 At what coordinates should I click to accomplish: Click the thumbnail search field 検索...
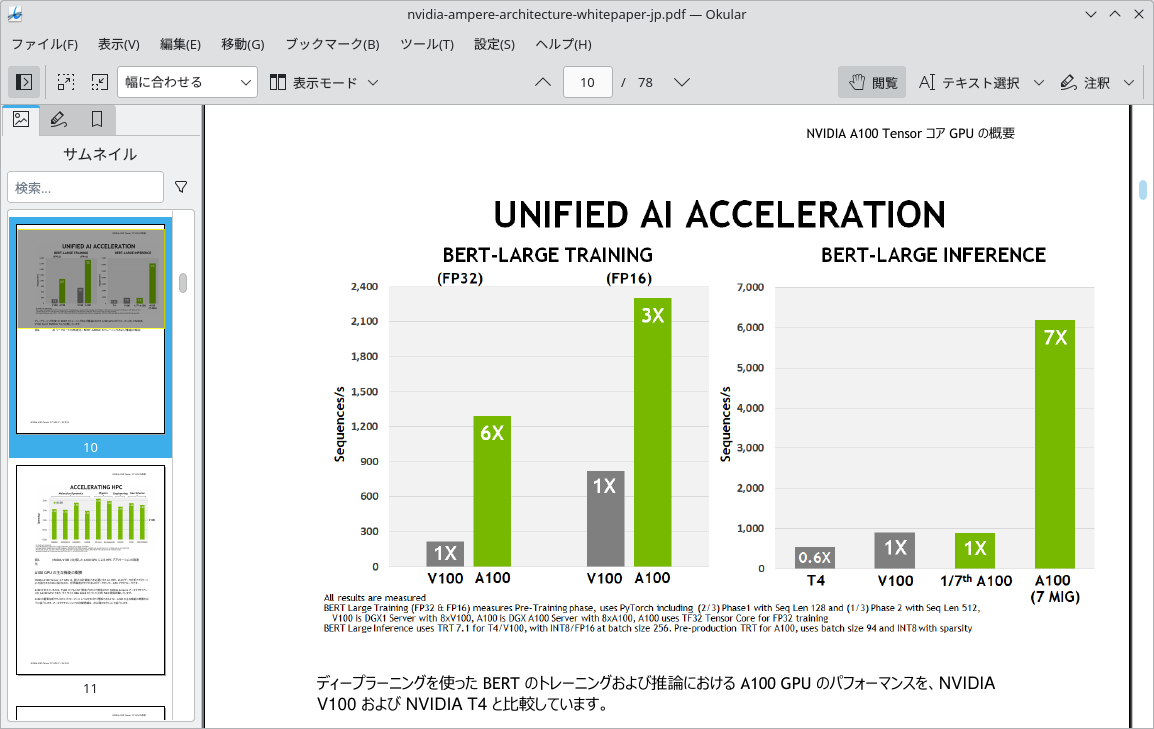point(85,188)
